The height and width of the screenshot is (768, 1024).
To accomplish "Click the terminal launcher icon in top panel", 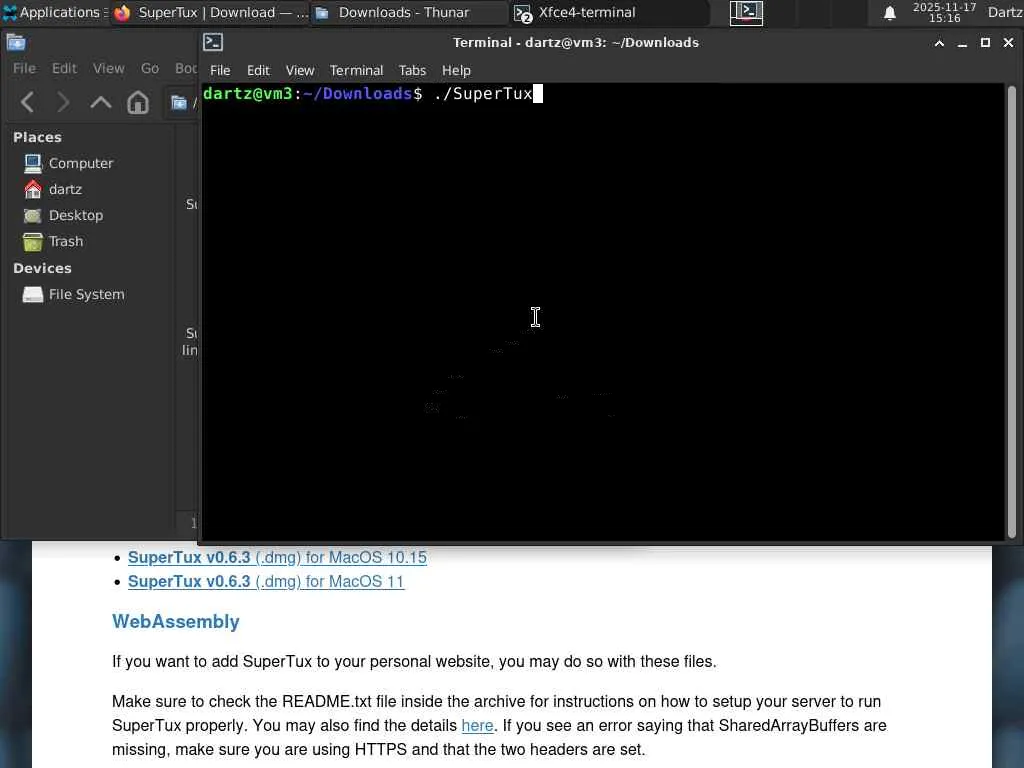I will click(746, 12).
